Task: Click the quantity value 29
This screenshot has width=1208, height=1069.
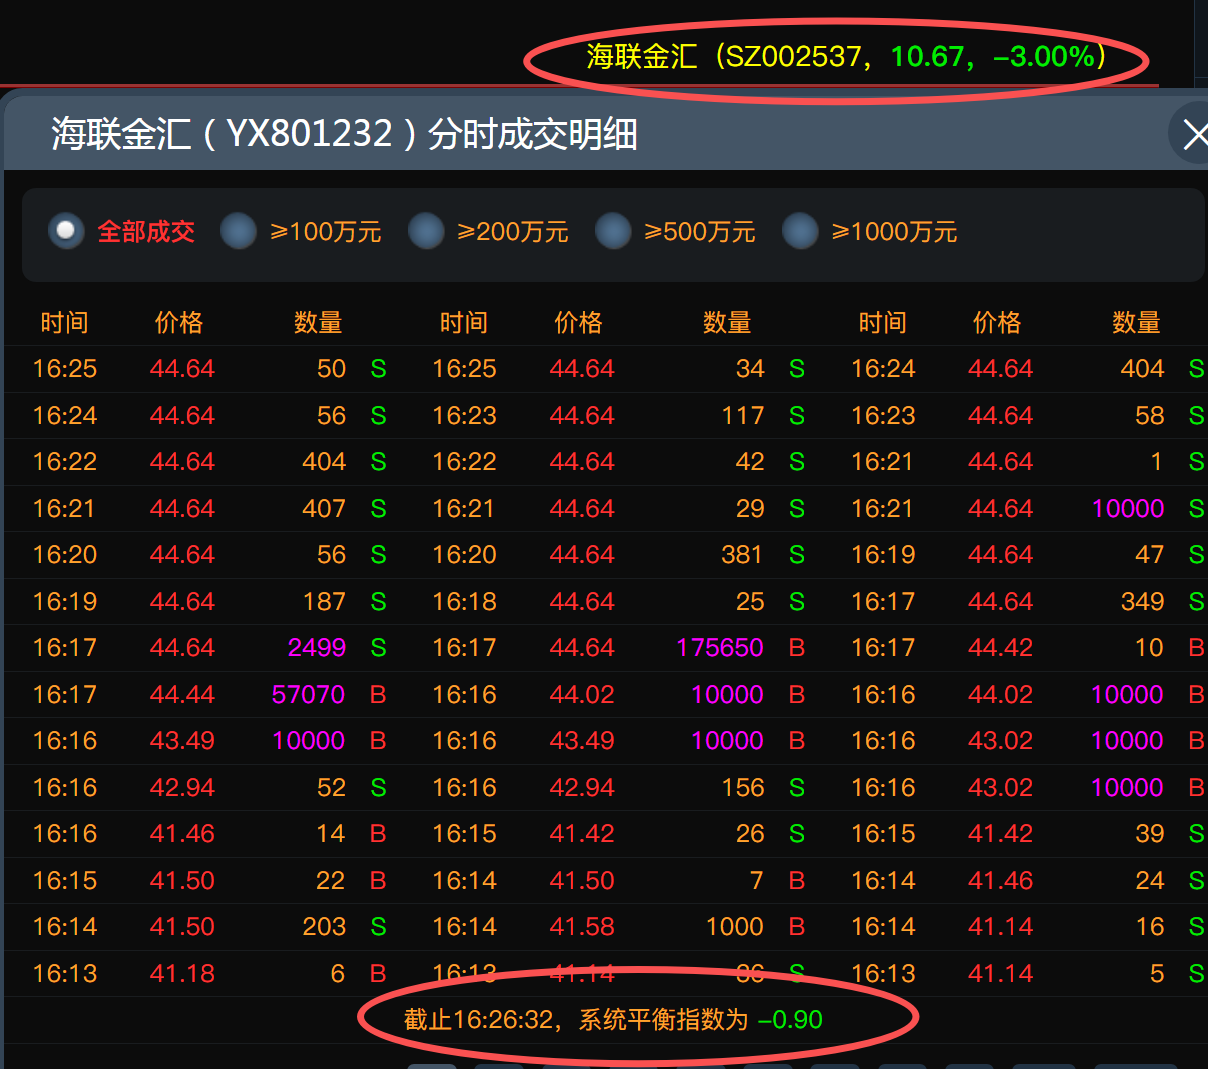Action: [750, 508]
